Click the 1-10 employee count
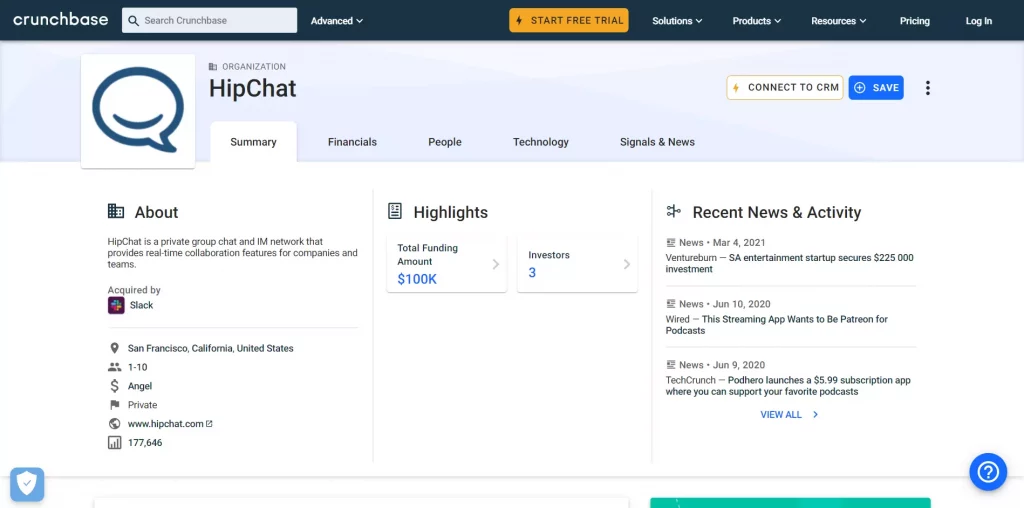 [138, 367]
